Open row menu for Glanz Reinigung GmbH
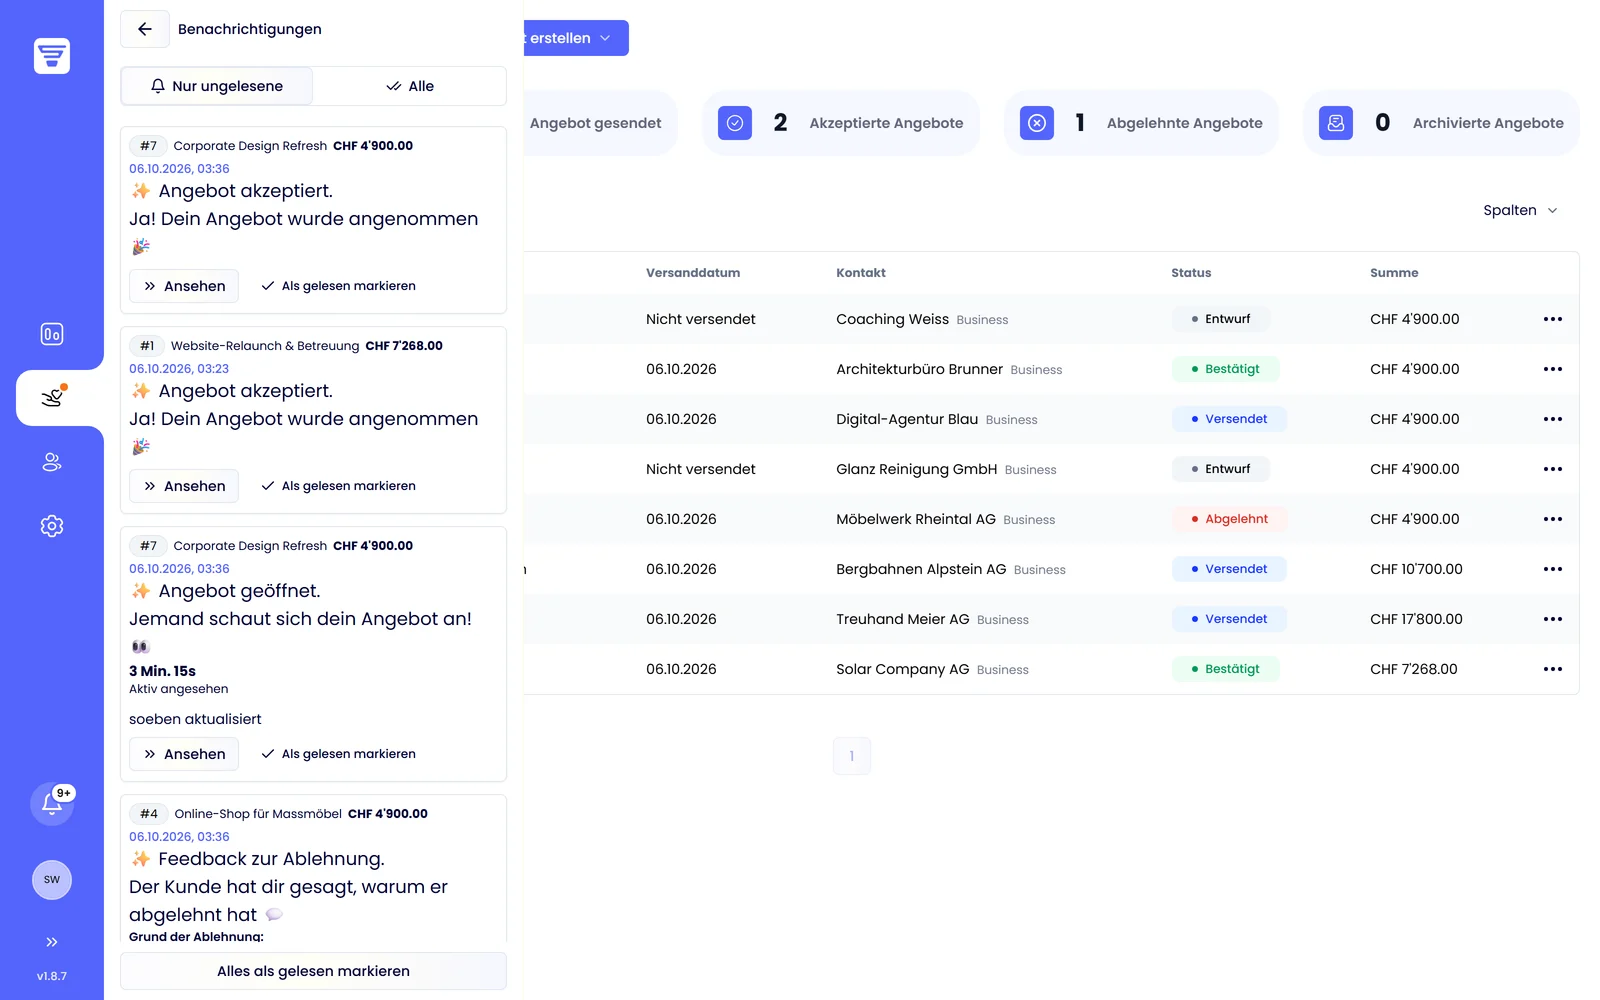This screenshot has height=1000, width=1600. click(x=1553, y=469)
